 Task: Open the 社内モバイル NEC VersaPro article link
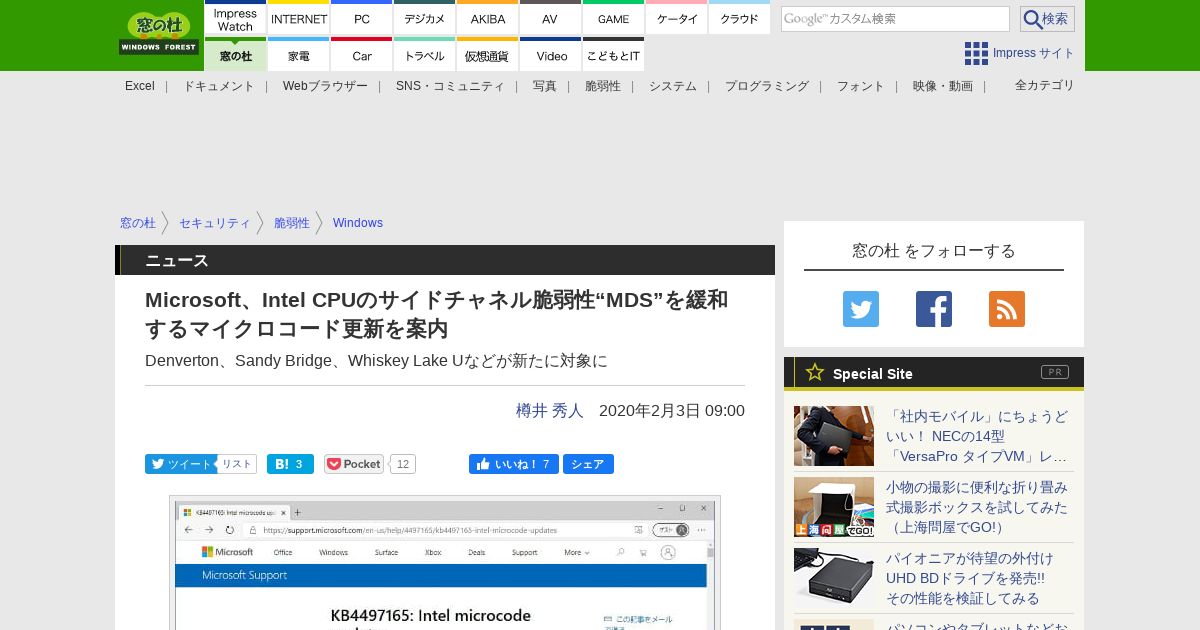[x=977, y=436]
